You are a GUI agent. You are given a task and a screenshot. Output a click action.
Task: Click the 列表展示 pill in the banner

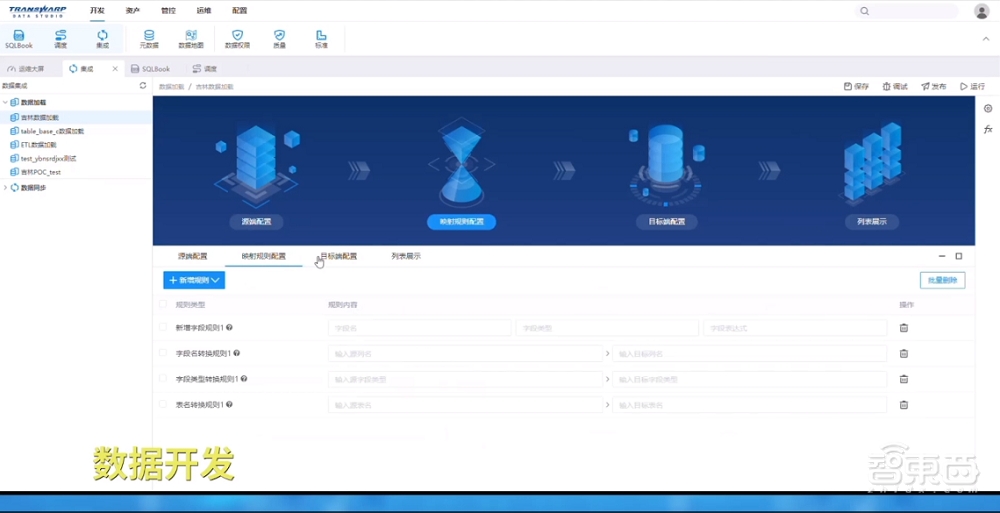pos(872,222)
